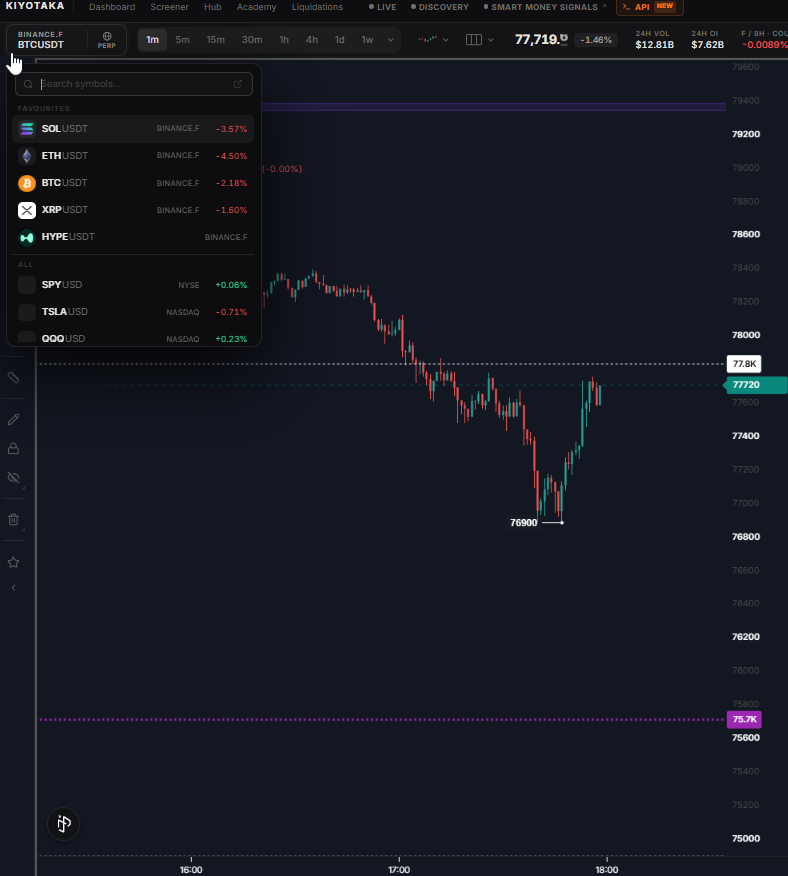This screenshot has width=788, height=876.
Task: Click the 24H OI $7.62B stat
Action: (x=707, y=40)
